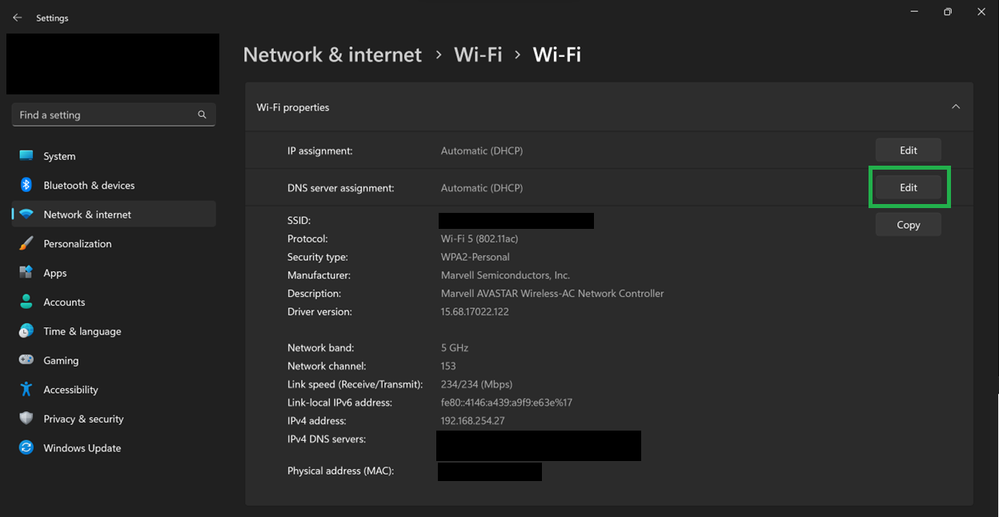
Task: Collapse the Wi-Fi properties section chevron
Action: pos(955,107)
